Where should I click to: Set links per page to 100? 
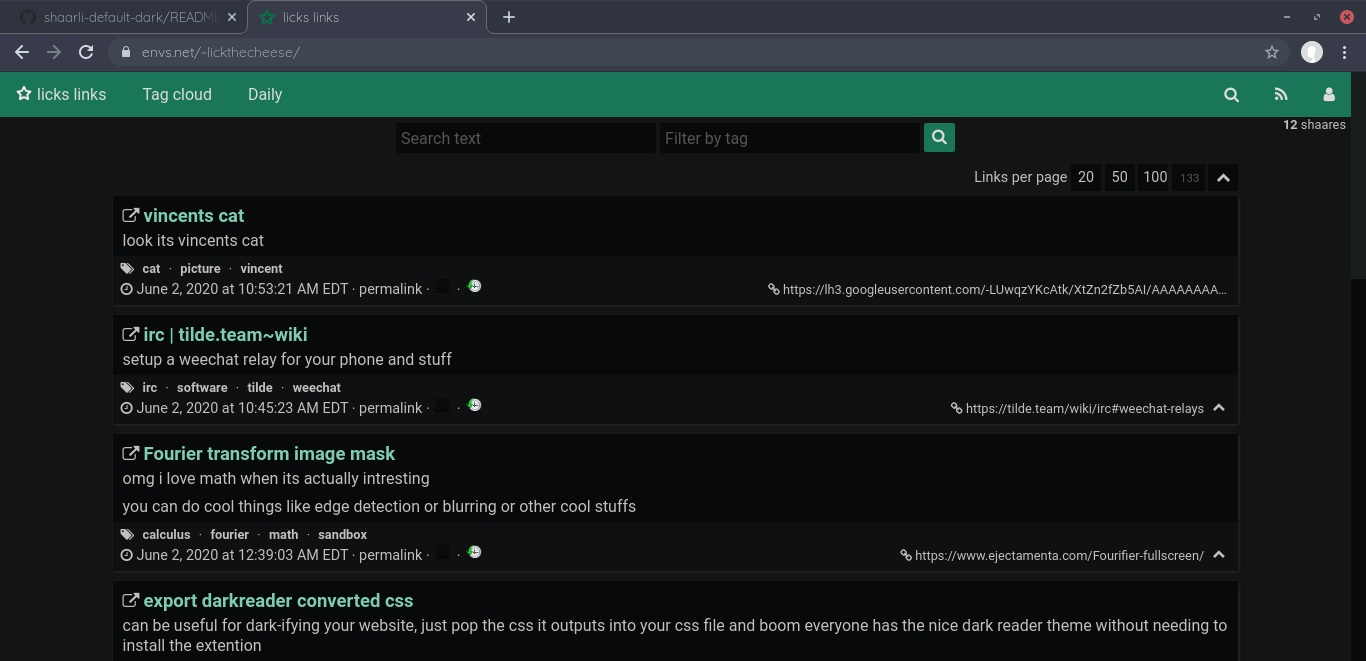point(1154,177)
